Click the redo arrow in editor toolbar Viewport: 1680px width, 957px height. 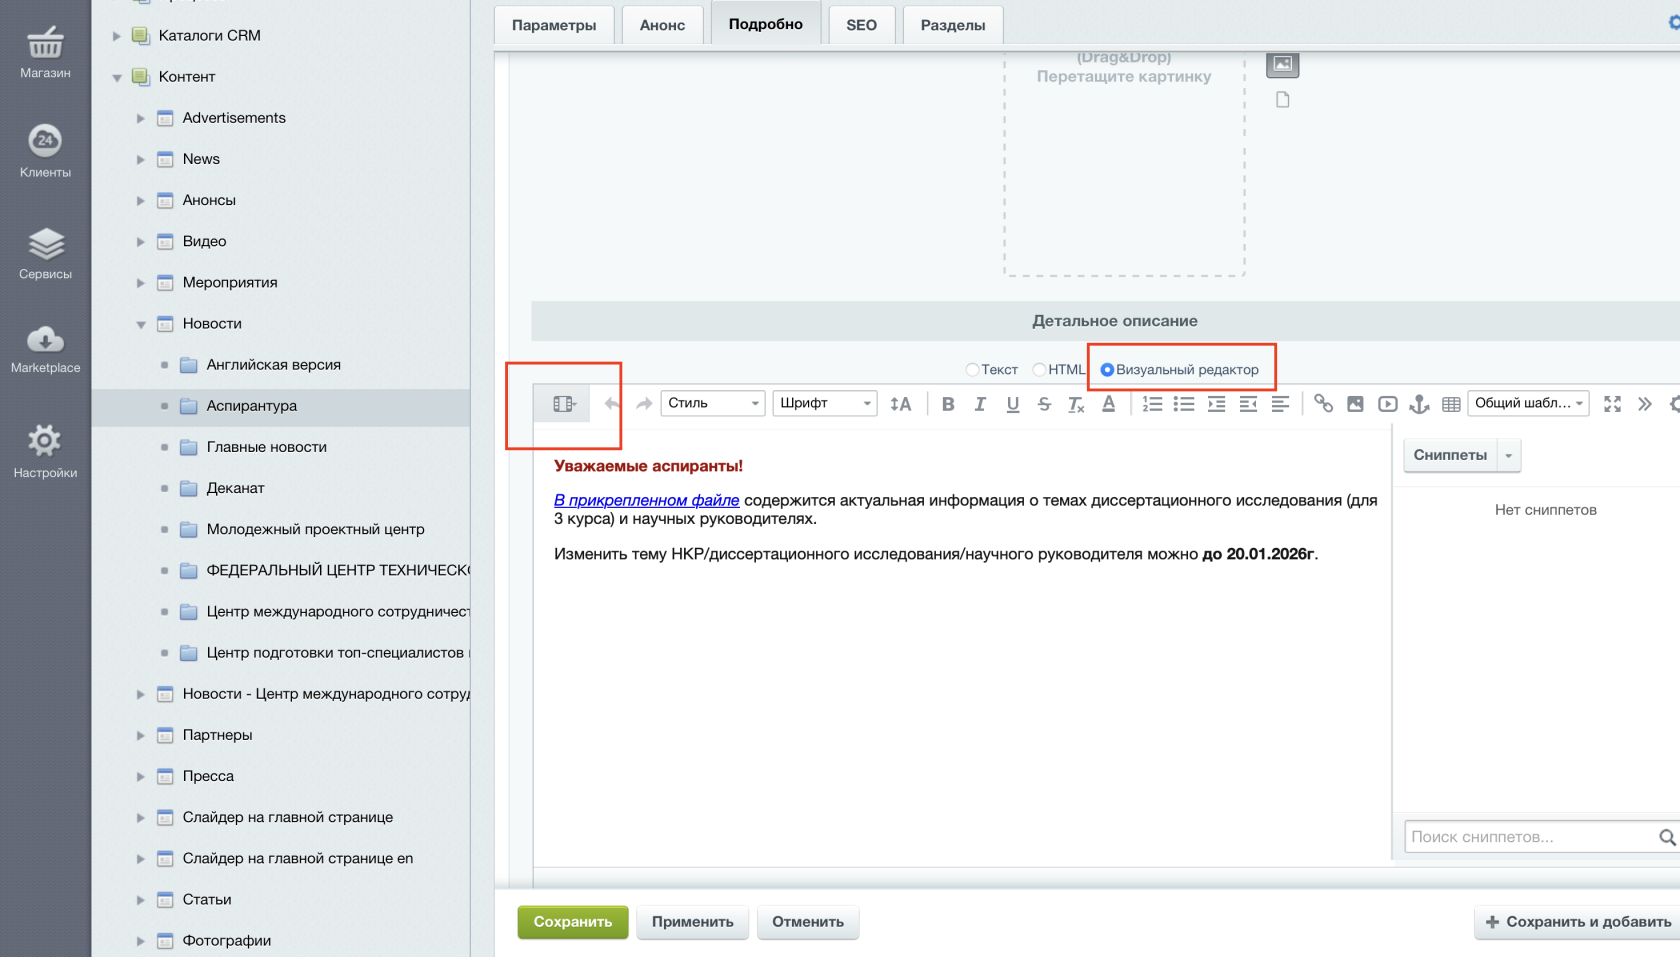click(644, 404)
